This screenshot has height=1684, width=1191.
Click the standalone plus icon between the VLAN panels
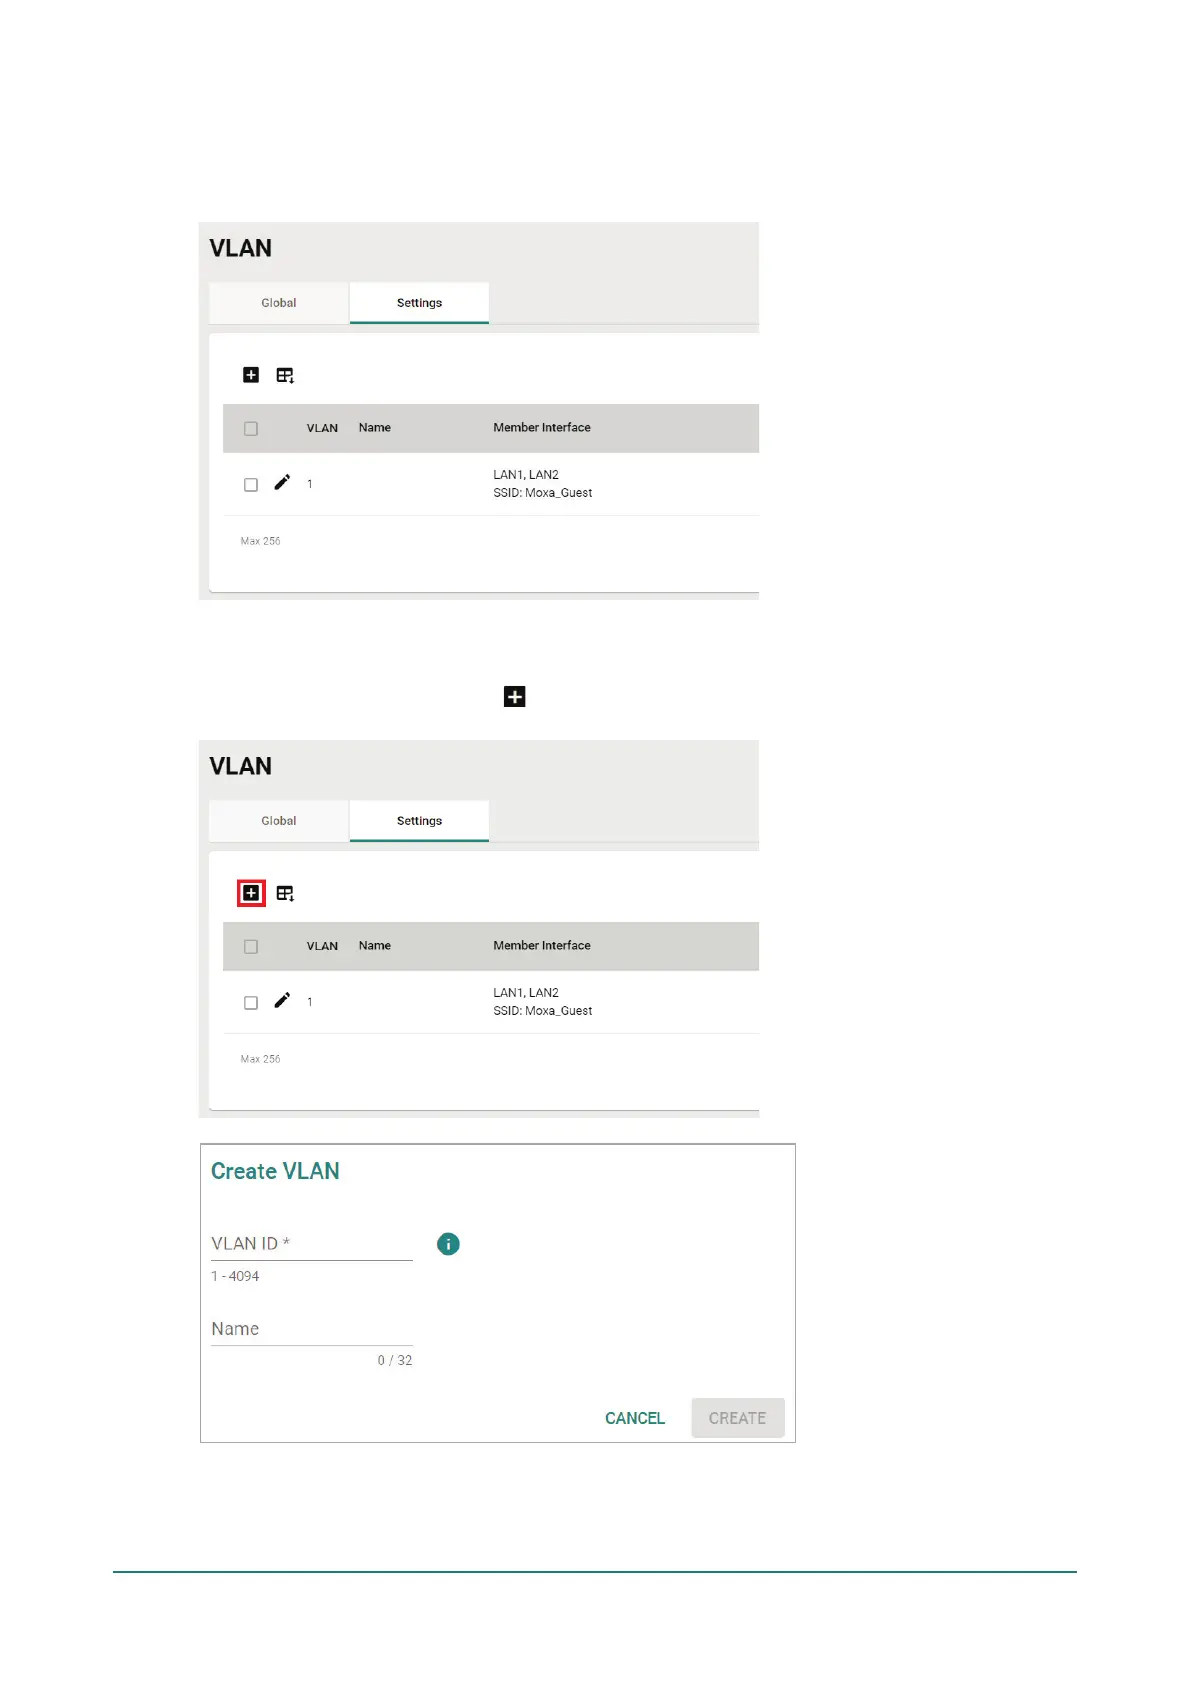(x=514, y=697)
